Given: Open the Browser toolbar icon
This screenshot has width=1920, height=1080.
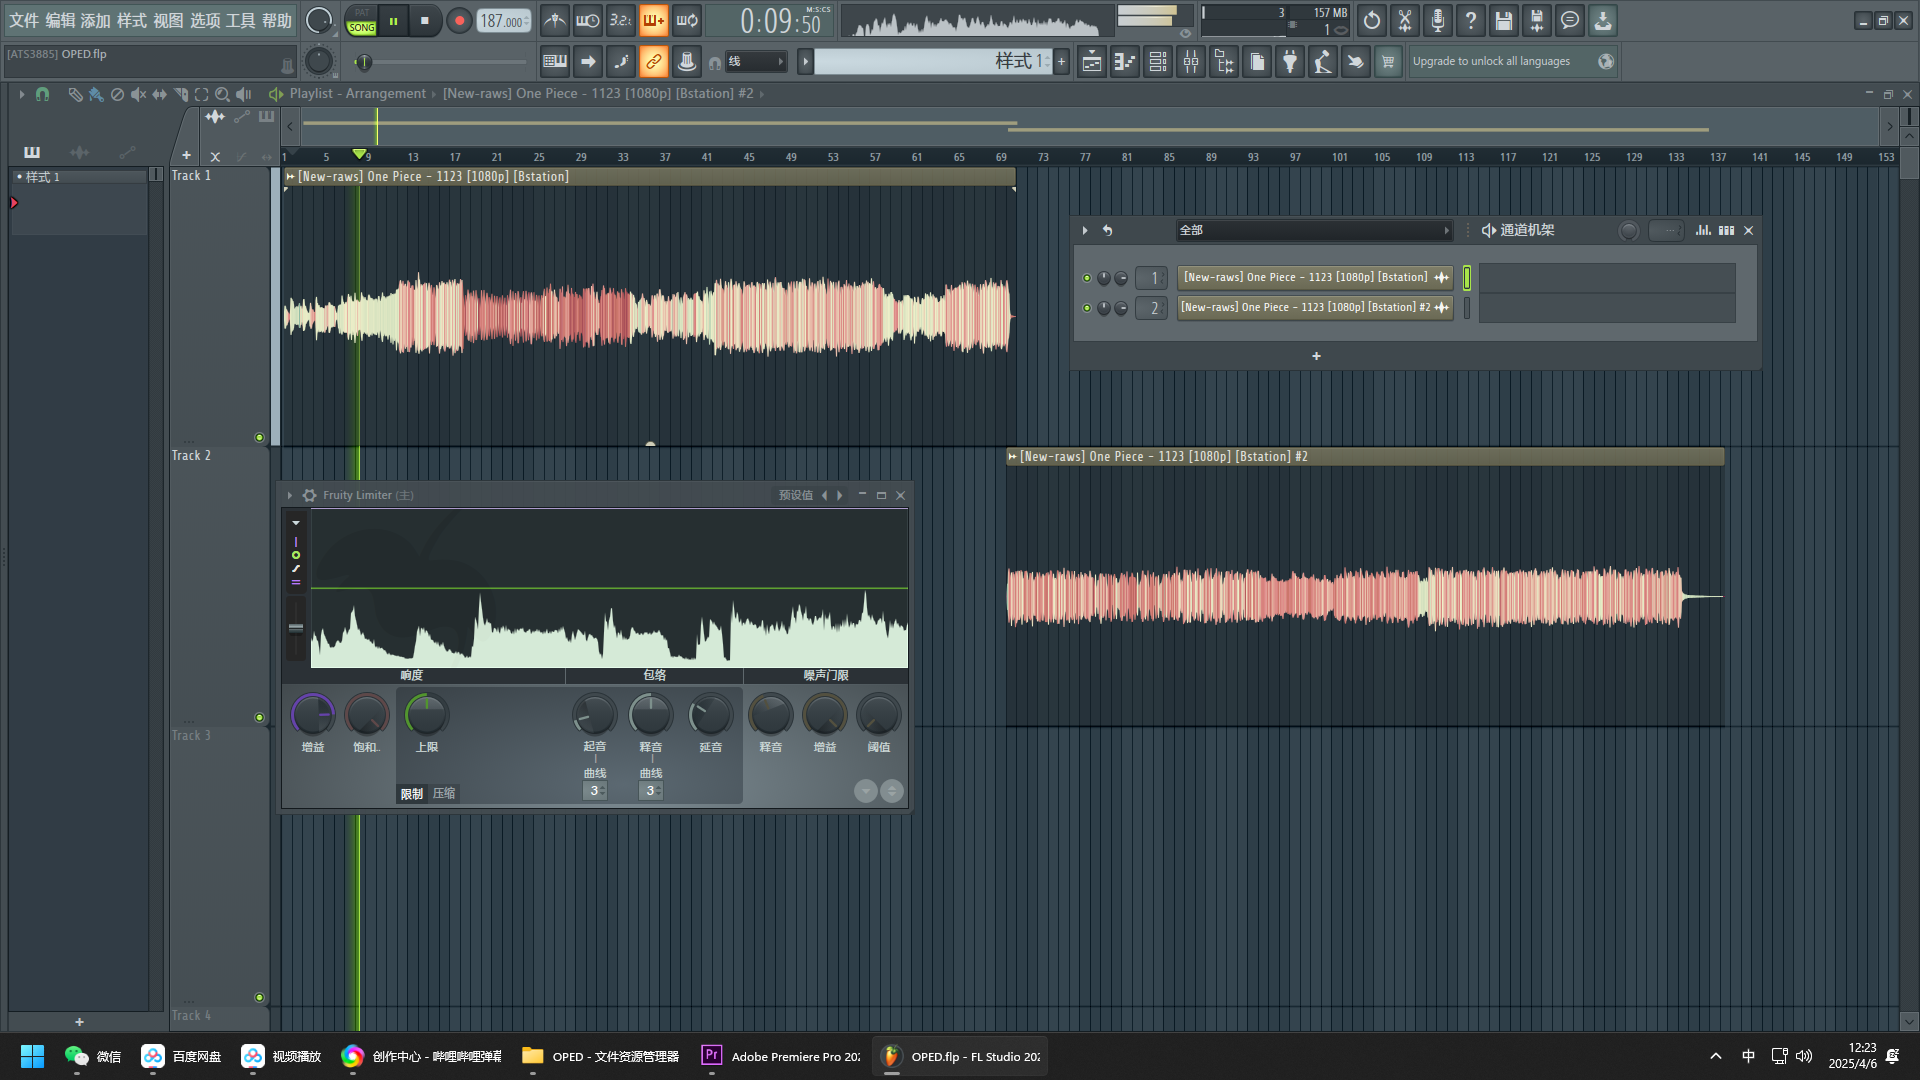Looking at the screenshot, I should click(x=1224, y=62).
